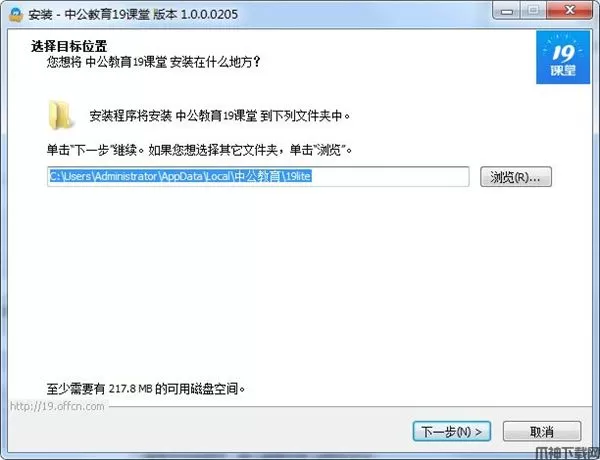Click the highlighted install path text
600x460 pixels.
coord(181,176)
